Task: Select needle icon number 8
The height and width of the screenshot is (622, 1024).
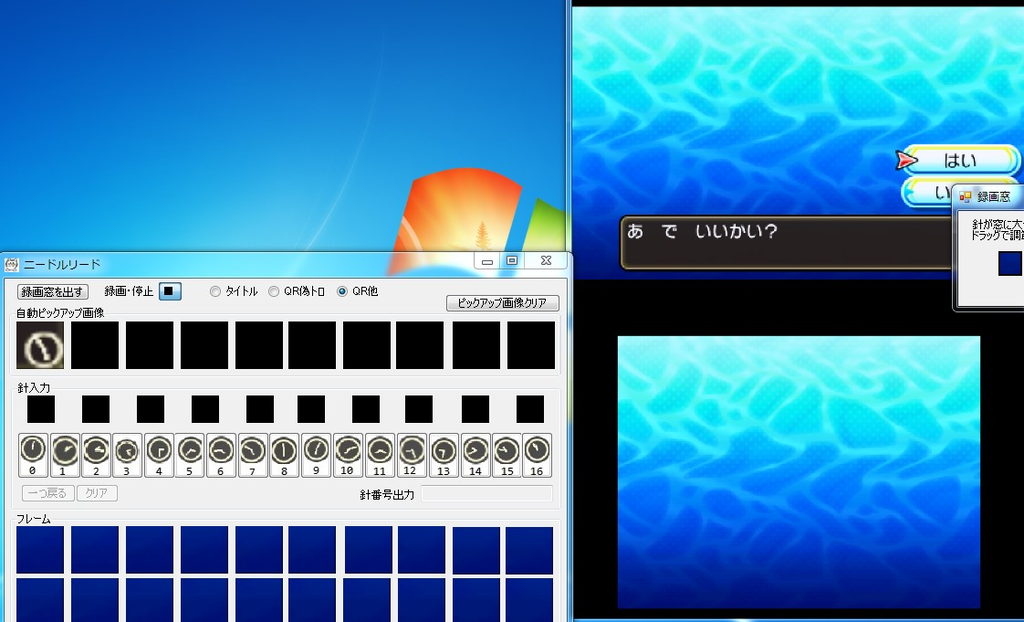Action: [284, 455]
